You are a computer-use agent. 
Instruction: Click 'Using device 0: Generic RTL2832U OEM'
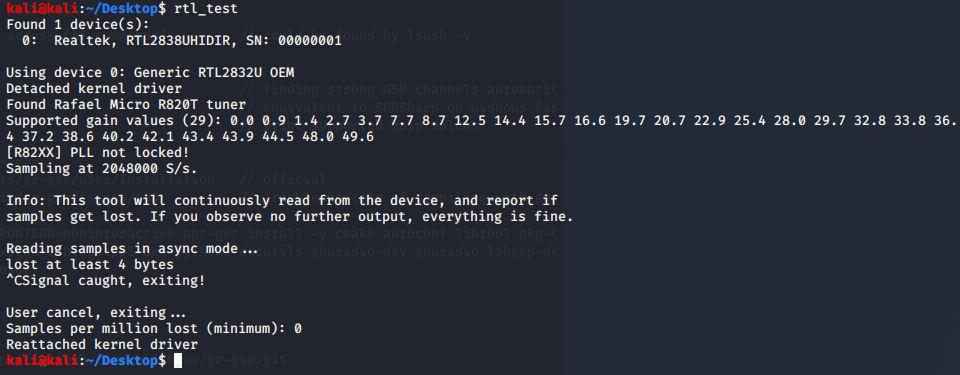[150, 73]
